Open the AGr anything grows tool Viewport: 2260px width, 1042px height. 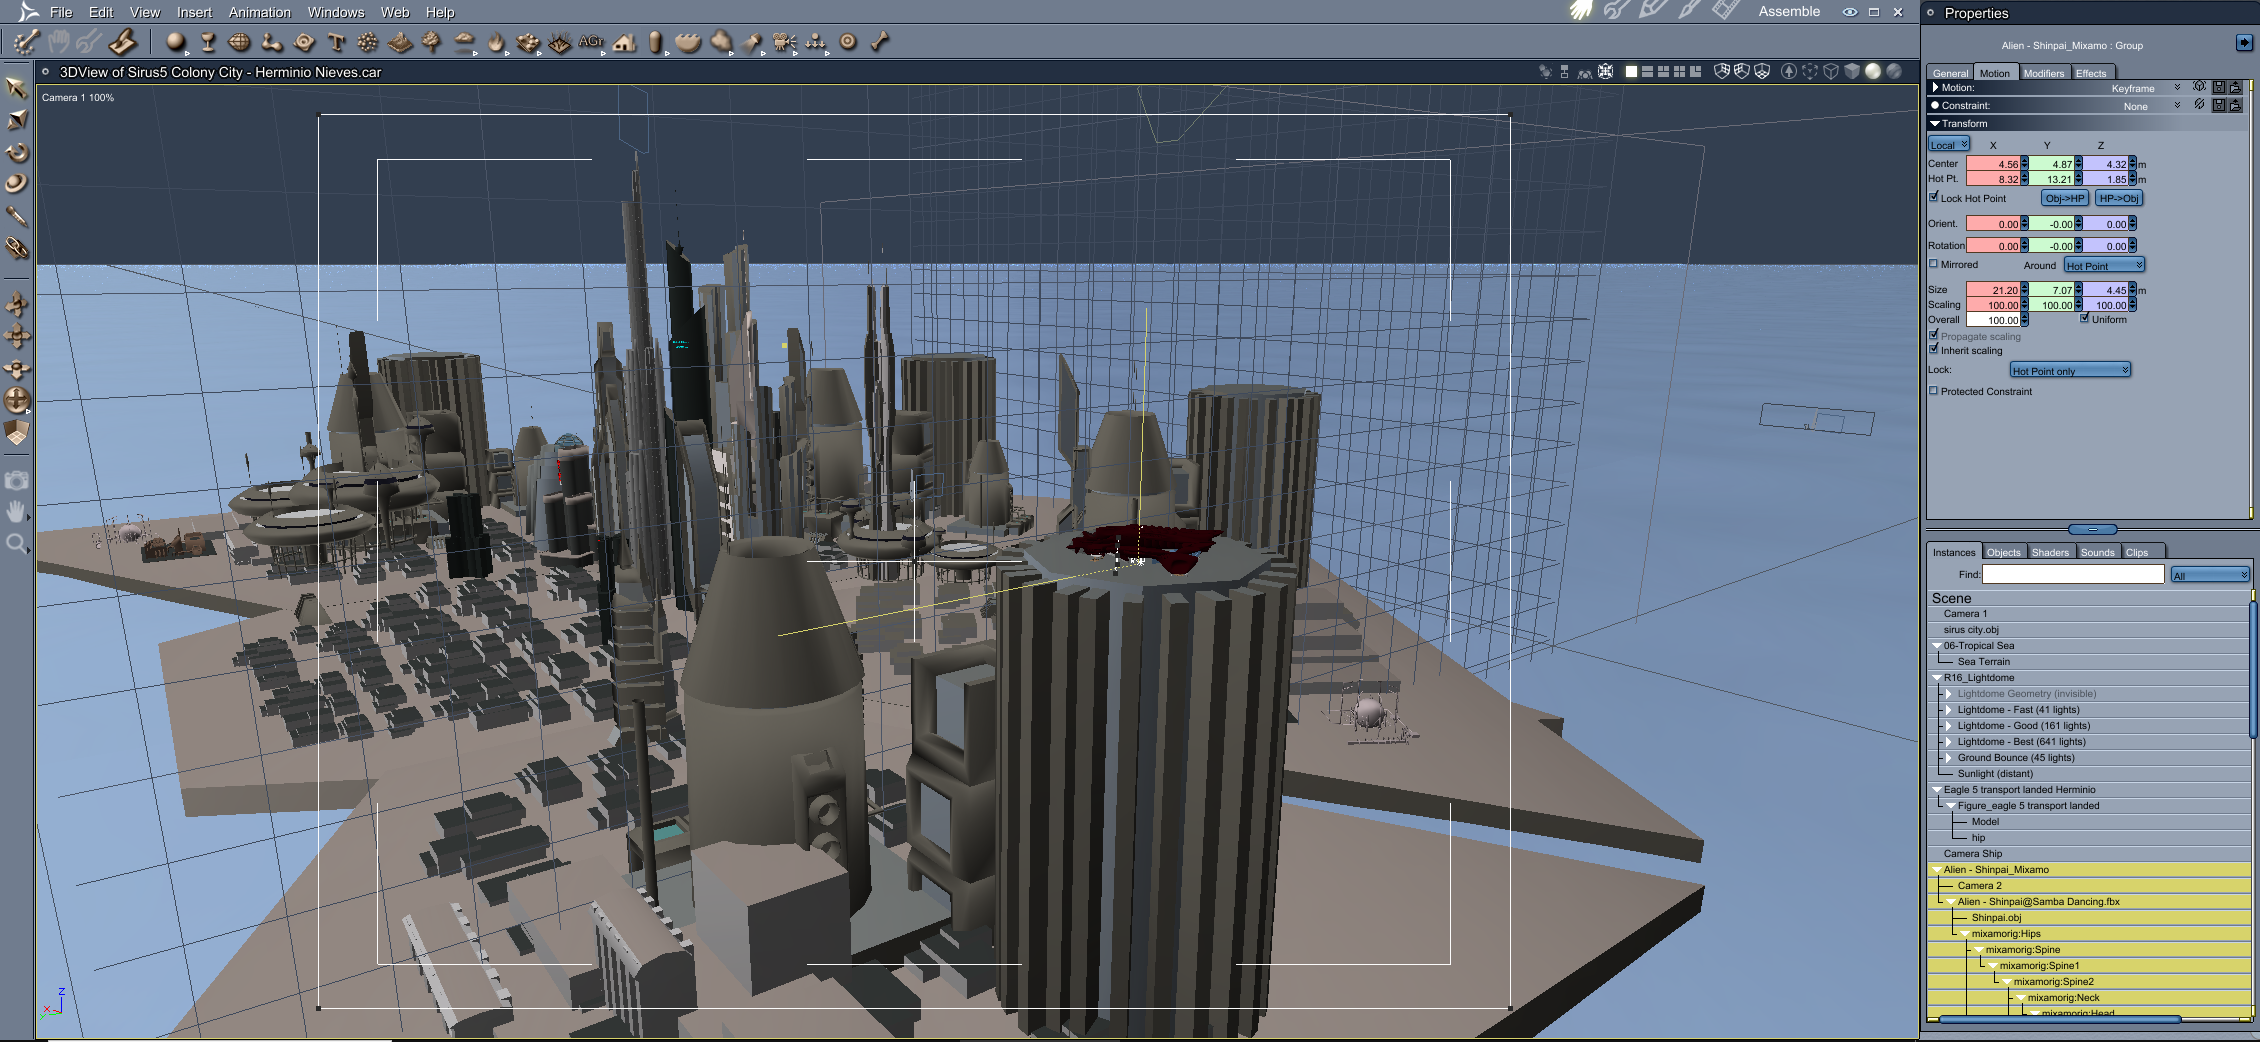[591, 42]
